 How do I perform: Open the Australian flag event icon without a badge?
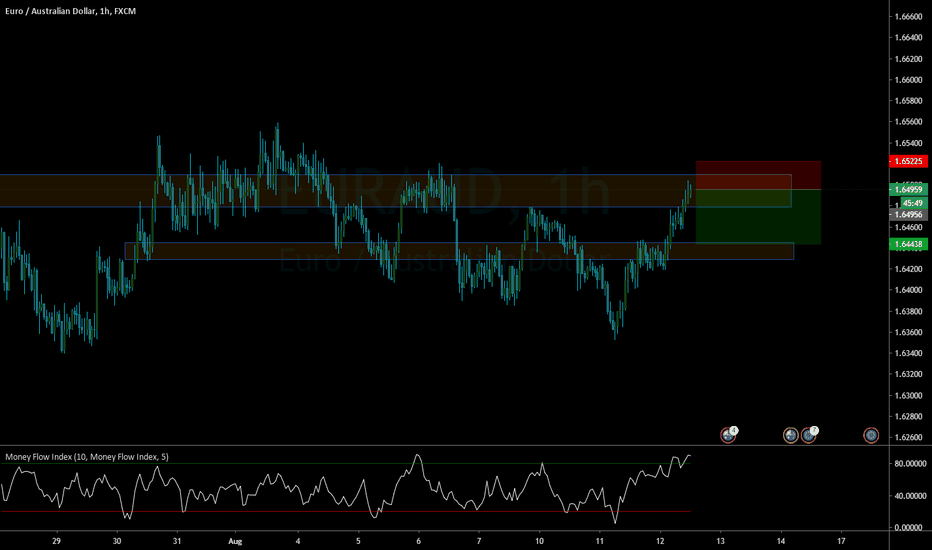click(790, 436)
